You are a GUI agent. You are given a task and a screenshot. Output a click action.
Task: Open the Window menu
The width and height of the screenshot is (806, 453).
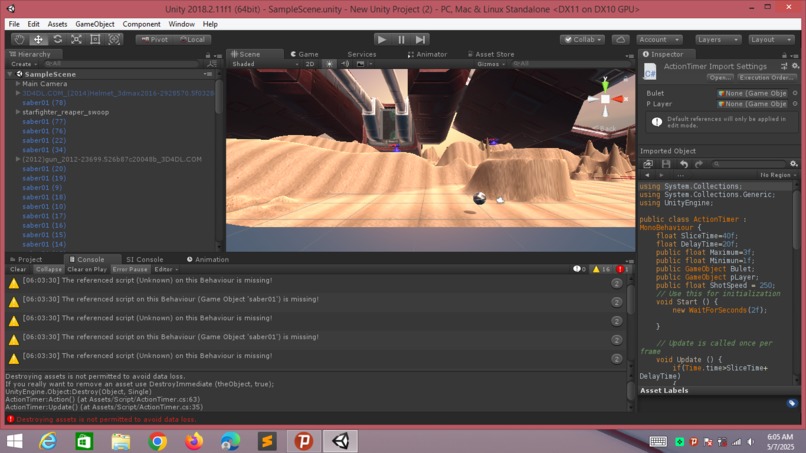181,24
